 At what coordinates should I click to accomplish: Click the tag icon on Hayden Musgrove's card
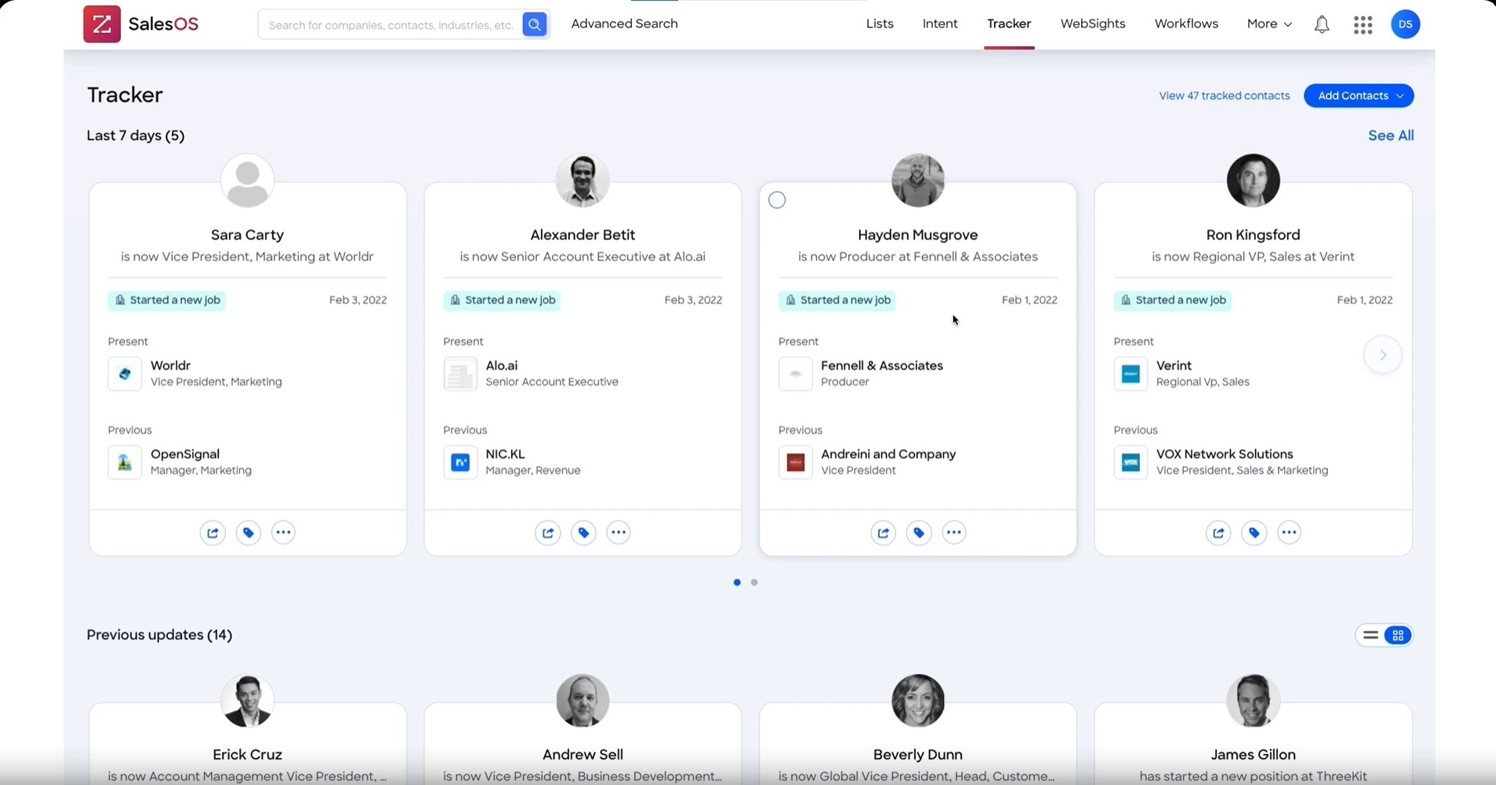click(x=918, y=532)
